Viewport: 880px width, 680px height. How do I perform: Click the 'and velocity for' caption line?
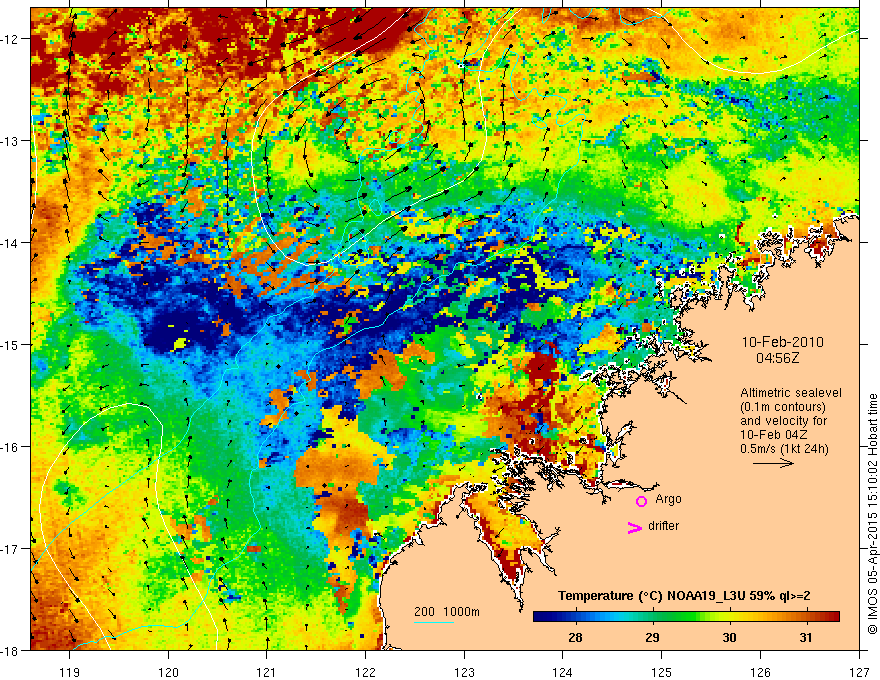(783, 421)
